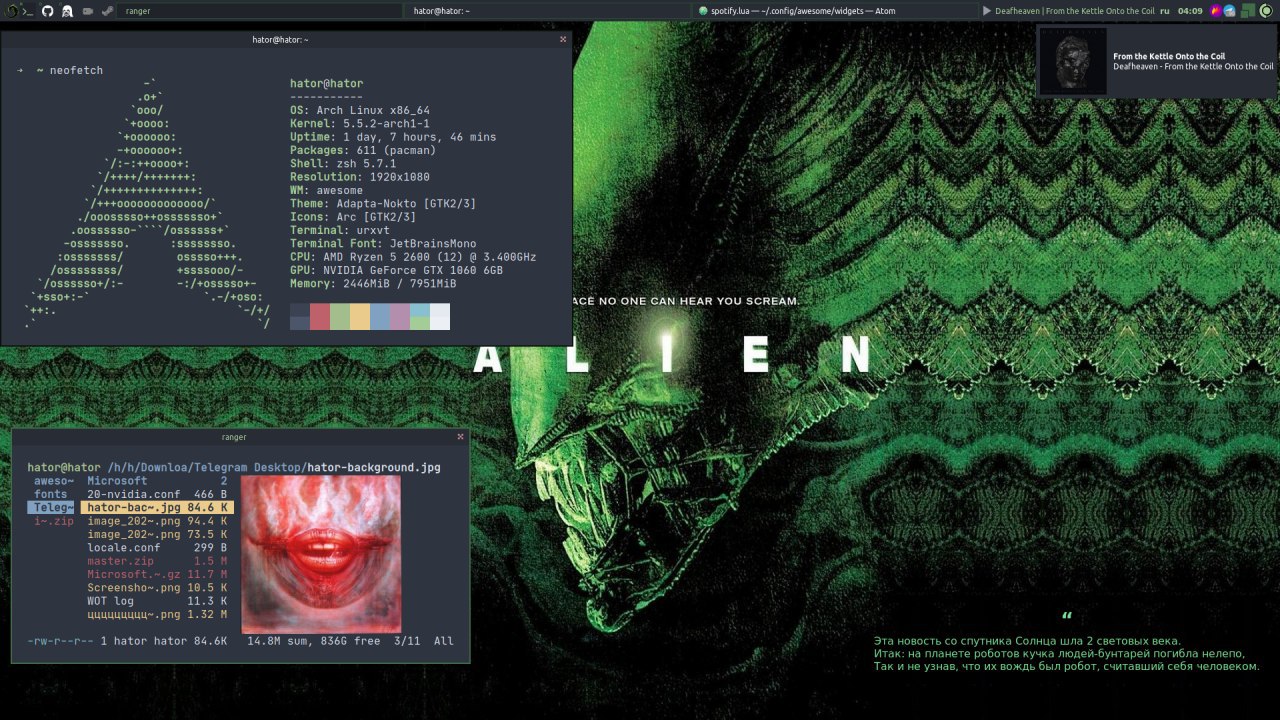Click the 'Packages: 611 (pacman)' line
Image resolution: width=1280 pixels, height=720 pixels.
point(363,150)
